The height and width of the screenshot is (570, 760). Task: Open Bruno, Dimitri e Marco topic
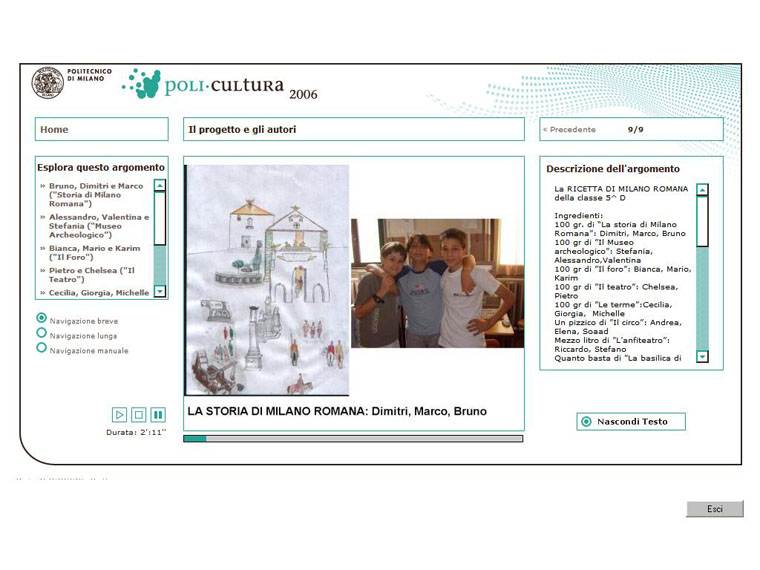click(96, 195)
